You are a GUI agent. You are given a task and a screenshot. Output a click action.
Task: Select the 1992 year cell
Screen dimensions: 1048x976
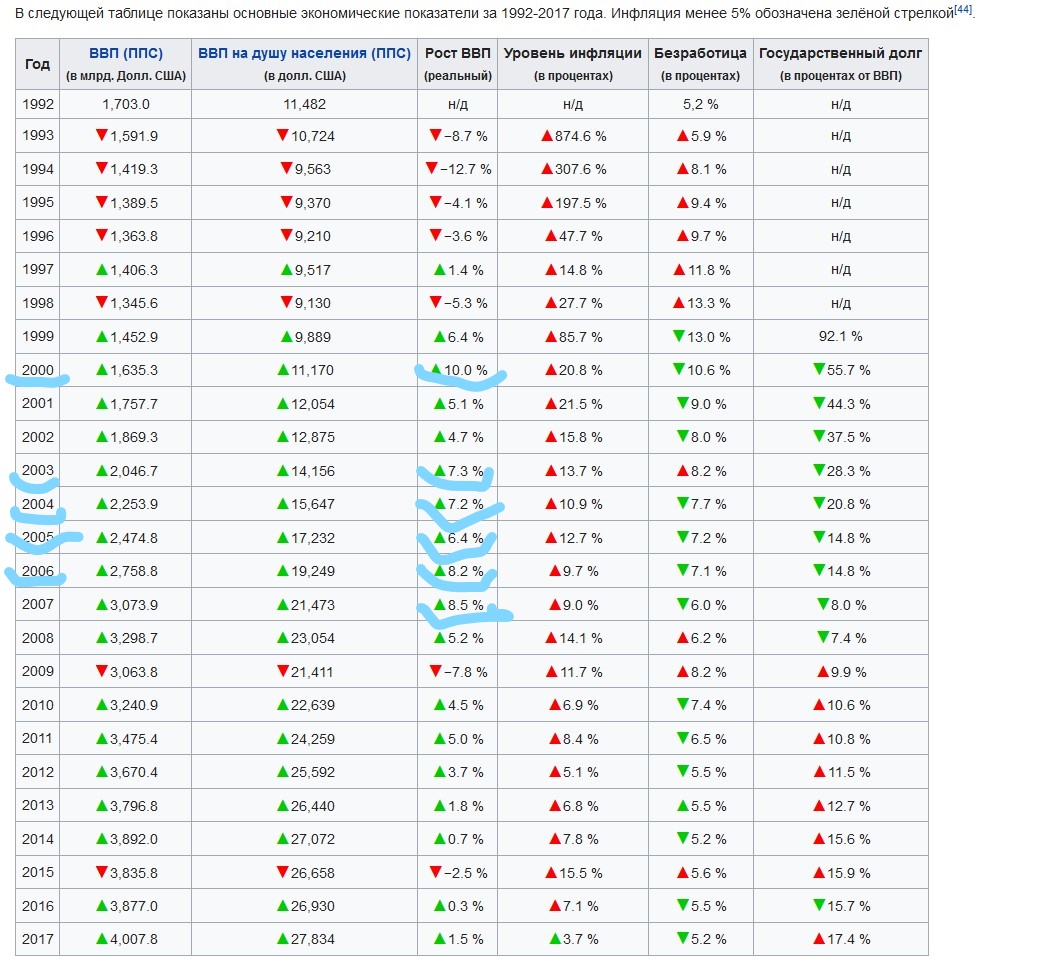point(38,103)
